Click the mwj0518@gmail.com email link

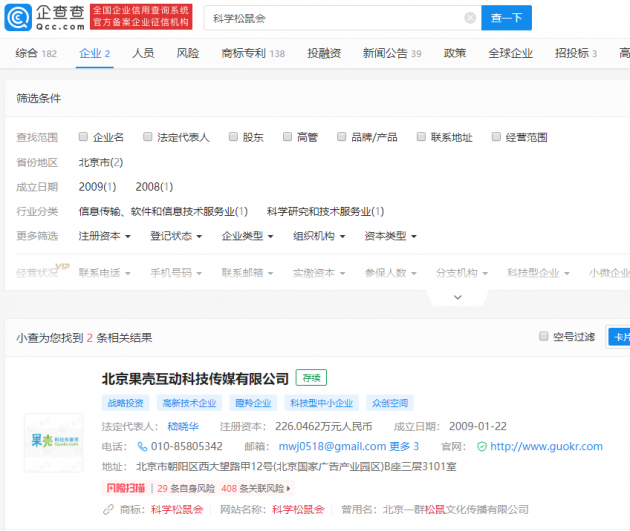332,446
